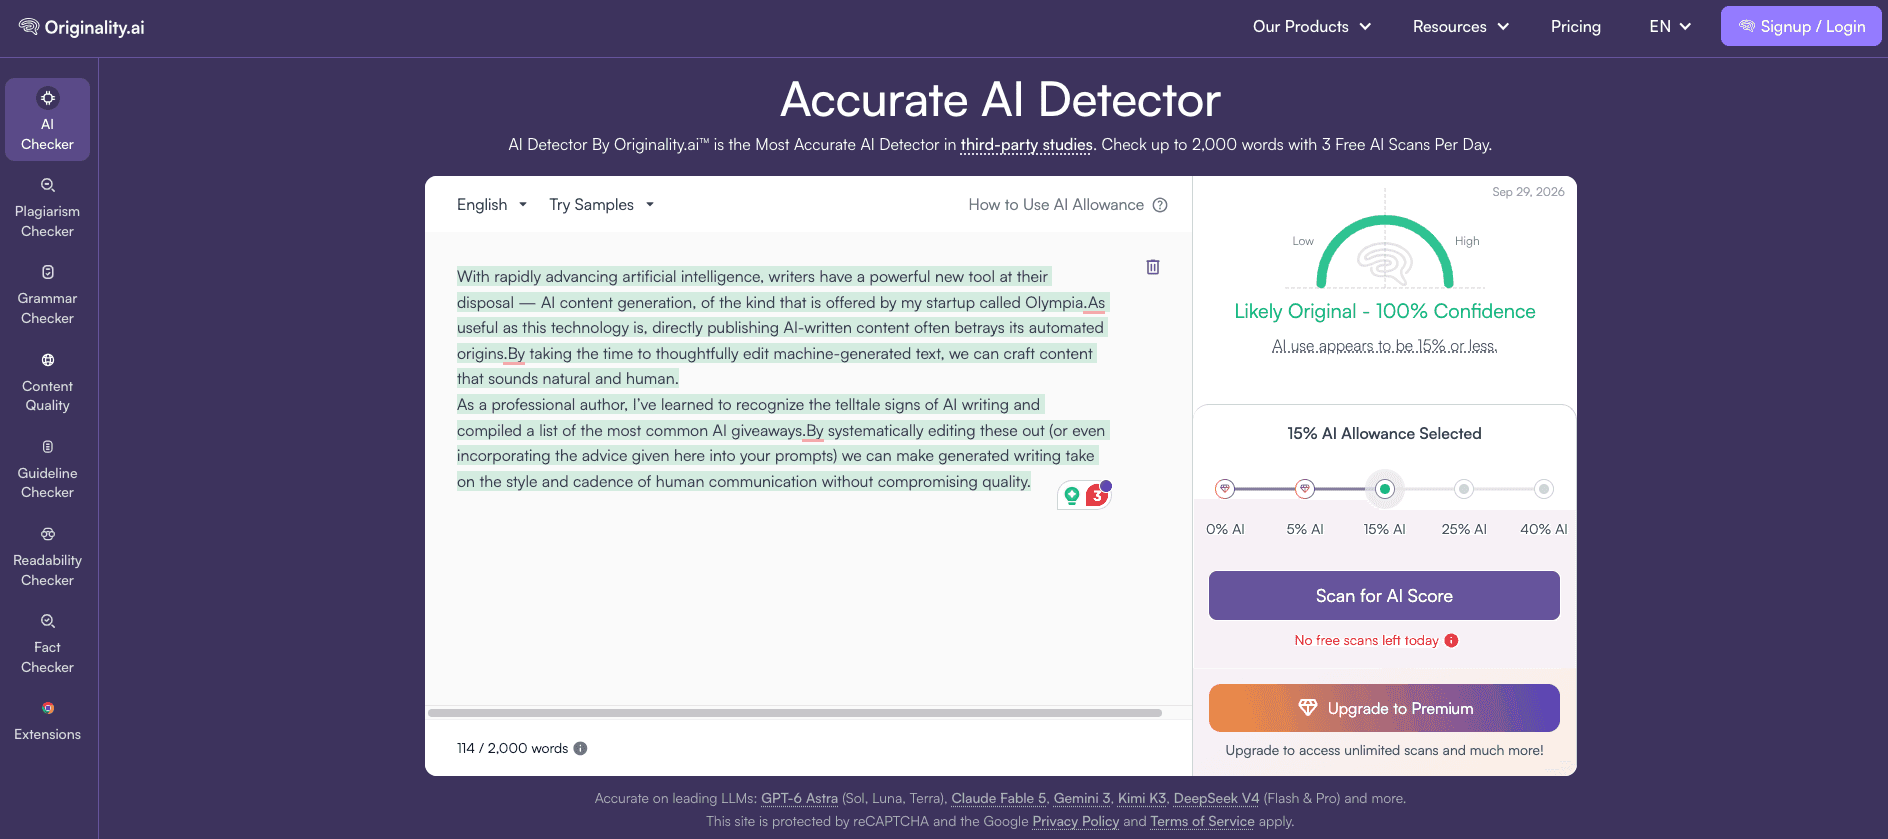Viewport: 1888px width, 839px height.
Task: Click Upgrade to Premium button
Action: click(x=1384, y=708)
